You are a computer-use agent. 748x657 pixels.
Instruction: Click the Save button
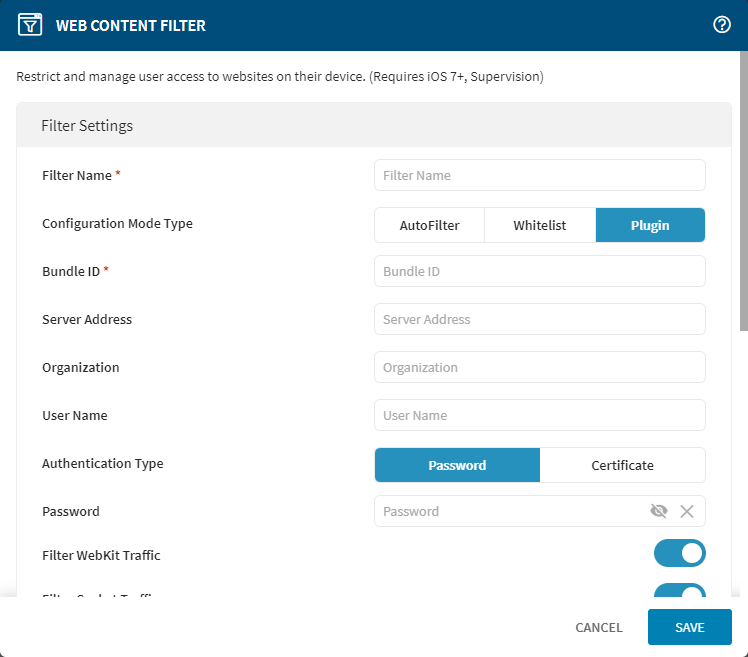[x=690, y=627]
